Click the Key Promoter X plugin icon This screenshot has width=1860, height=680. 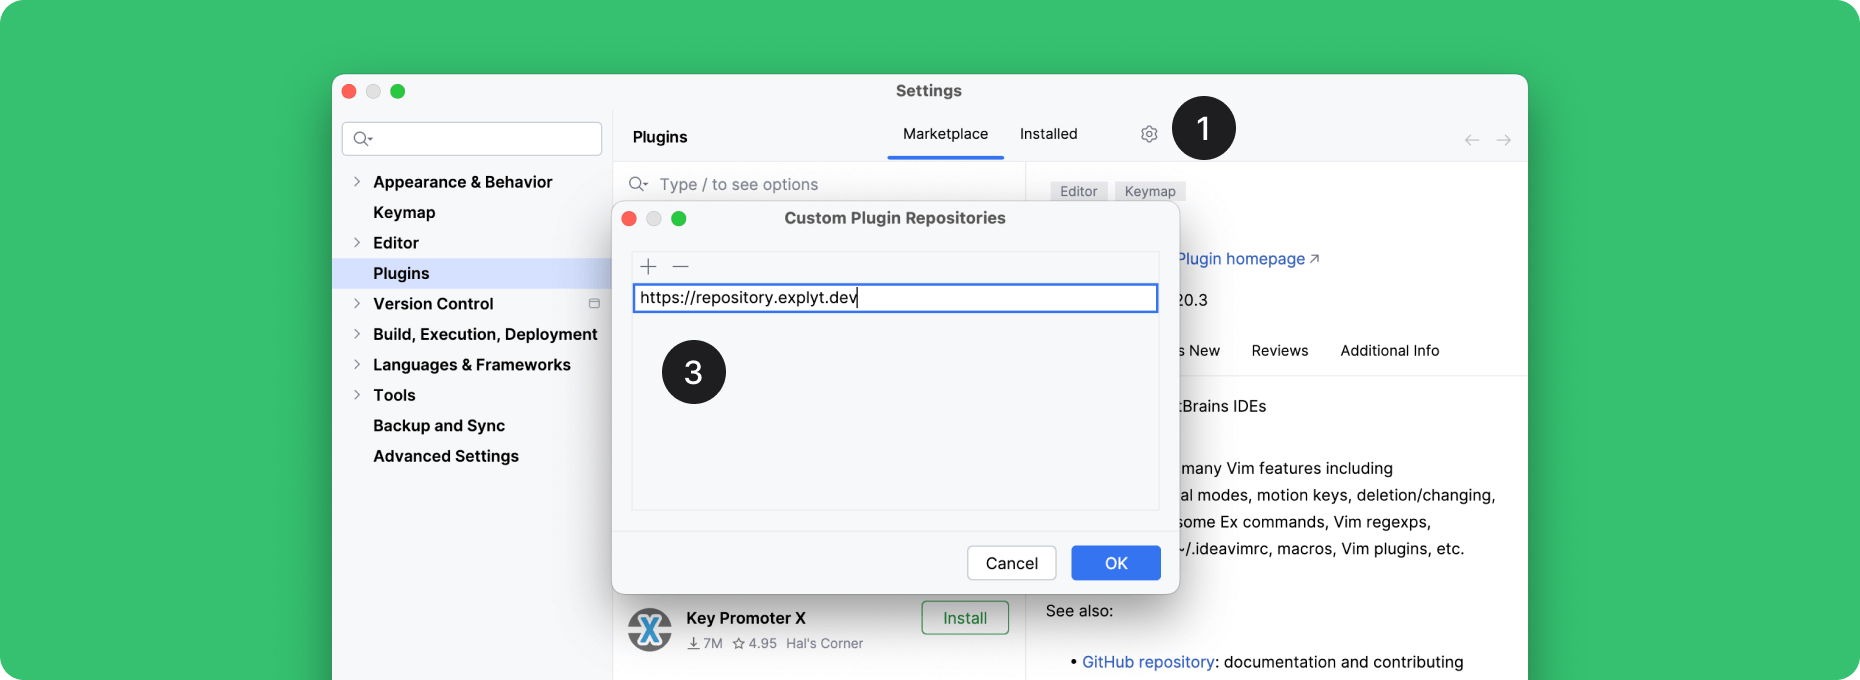[x=650, y=629]
